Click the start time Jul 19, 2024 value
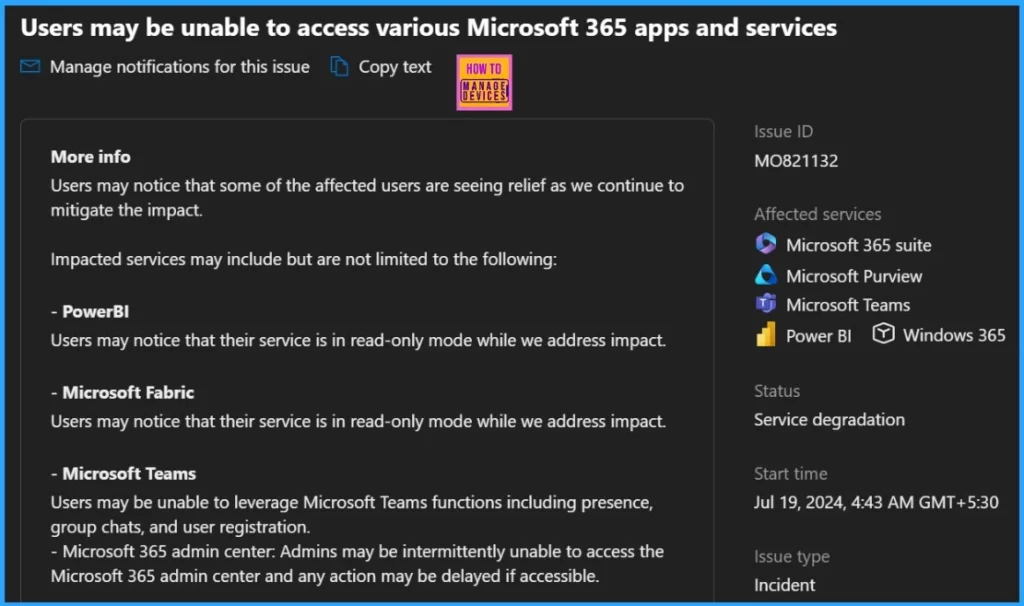1024x606 pixels. click(876, 502)
